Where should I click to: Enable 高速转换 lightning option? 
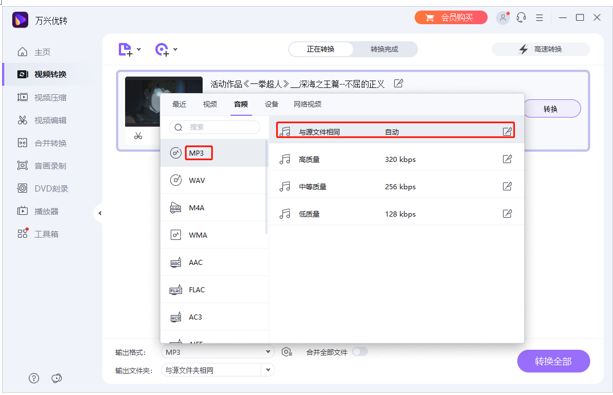click(541, 49)
